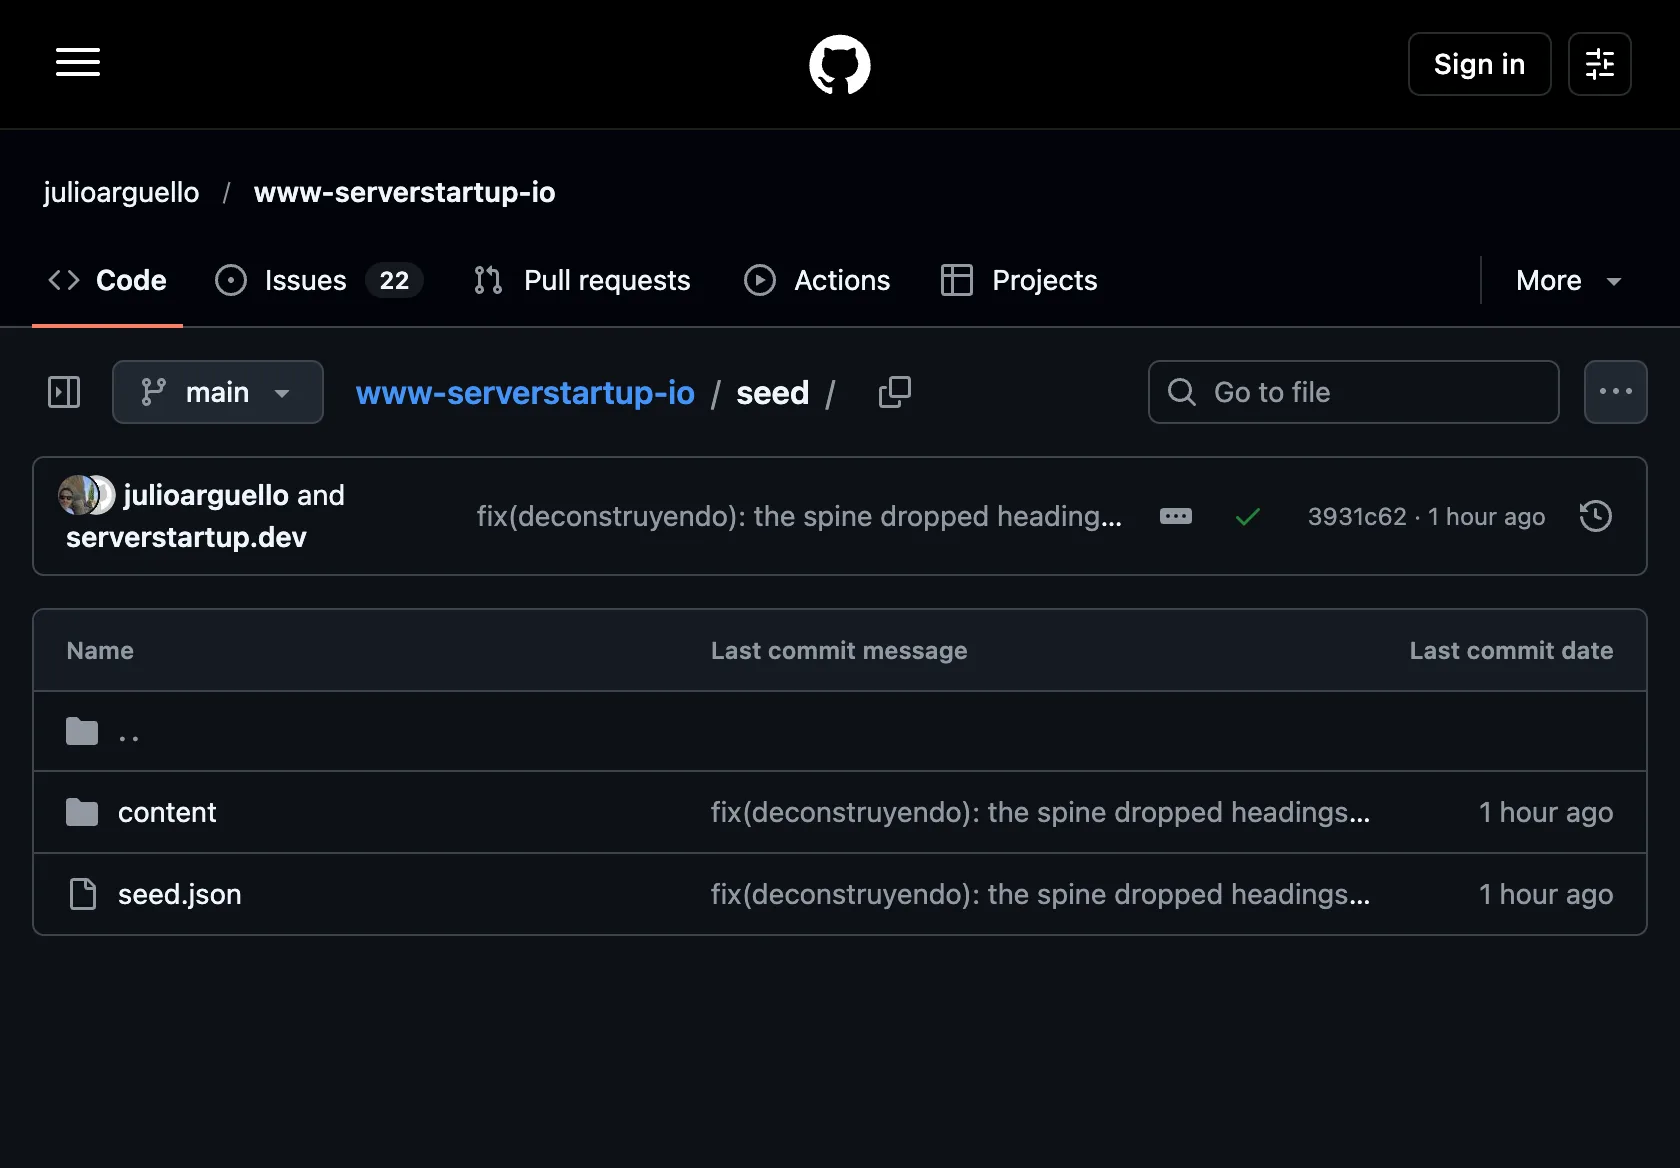Open commit hash 3931c62
This screenshot has width=1680, height=1168.
[1357, 516]
